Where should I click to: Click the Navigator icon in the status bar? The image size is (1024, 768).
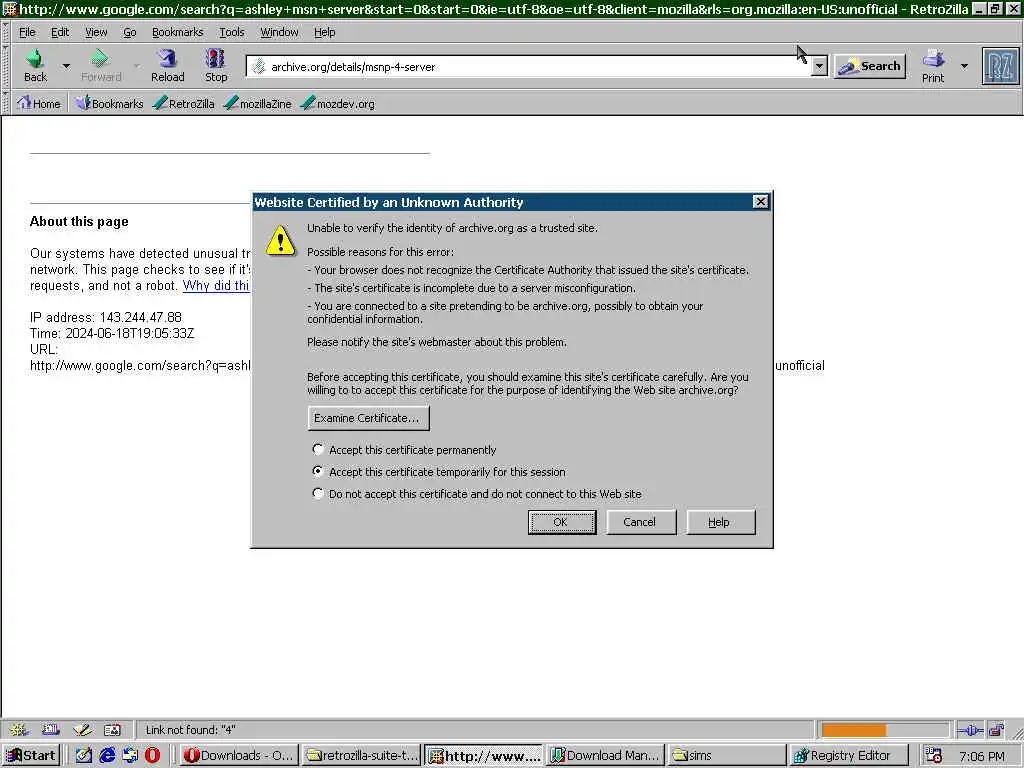coord(18,730)
